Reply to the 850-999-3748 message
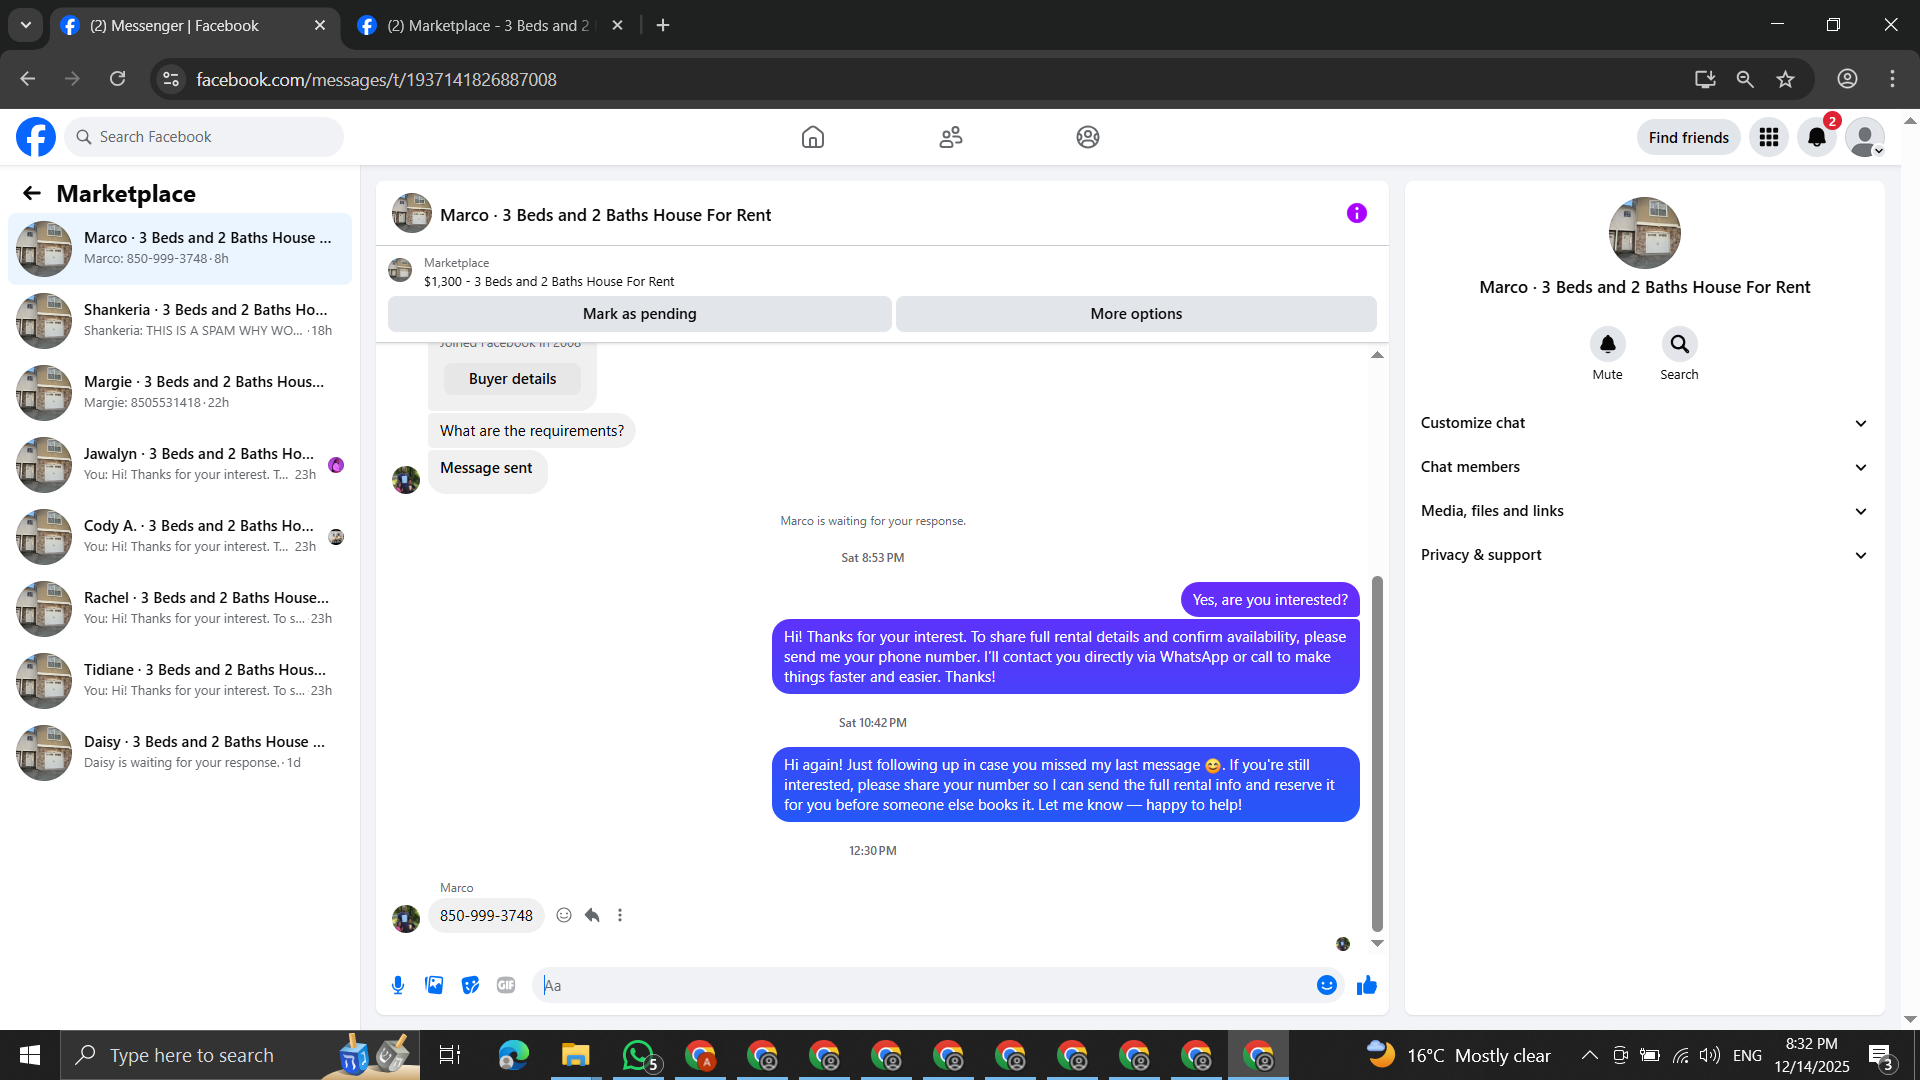Viewport: 1920px width, 1080px height. pyautogui.click(x=592, y=915)
